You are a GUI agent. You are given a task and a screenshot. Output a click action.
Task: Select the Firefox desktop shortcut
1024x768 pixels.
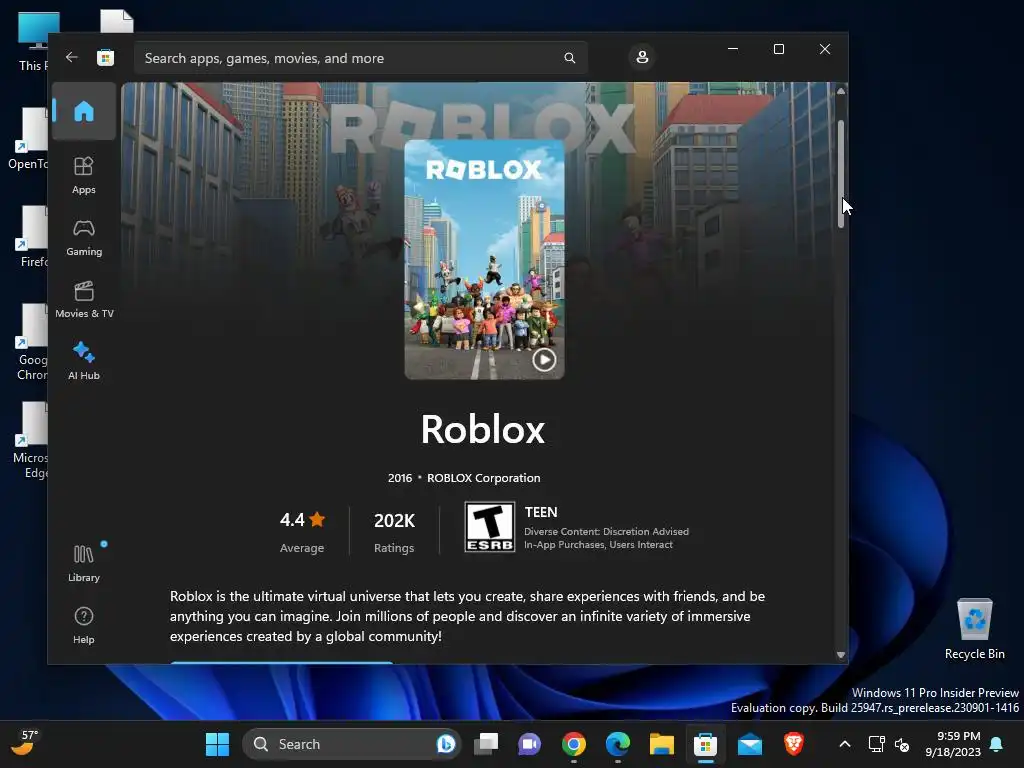(x=31, y=236)
